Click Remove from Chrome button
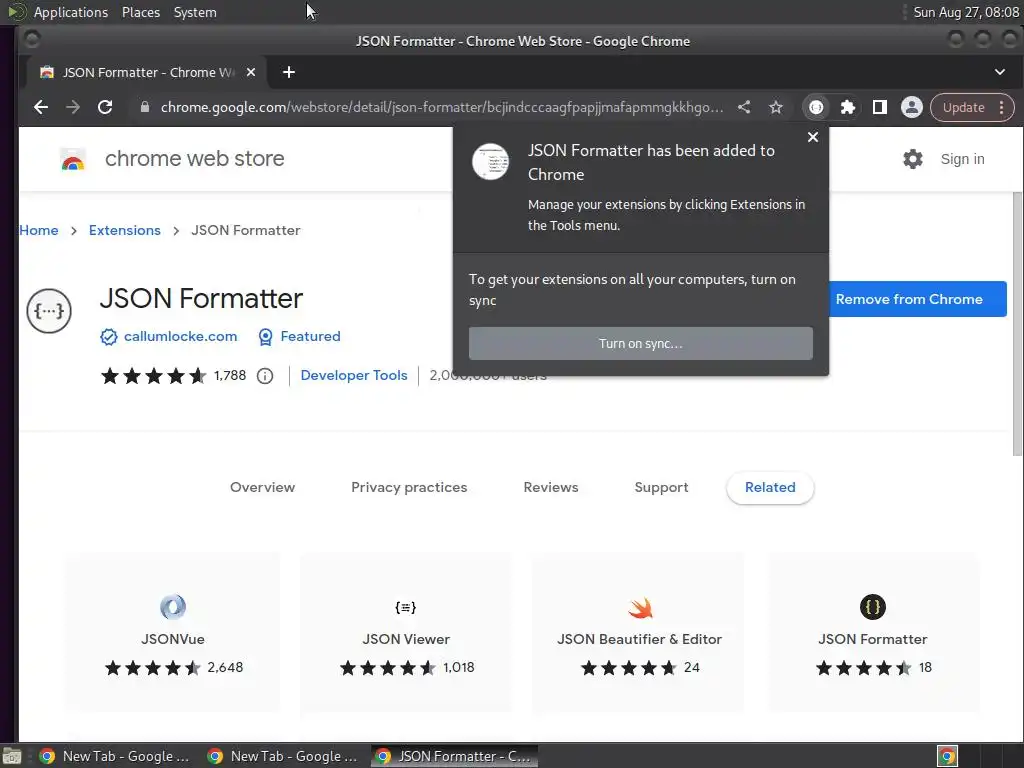This screenshot has width=1024, height=768. point(918,299)
